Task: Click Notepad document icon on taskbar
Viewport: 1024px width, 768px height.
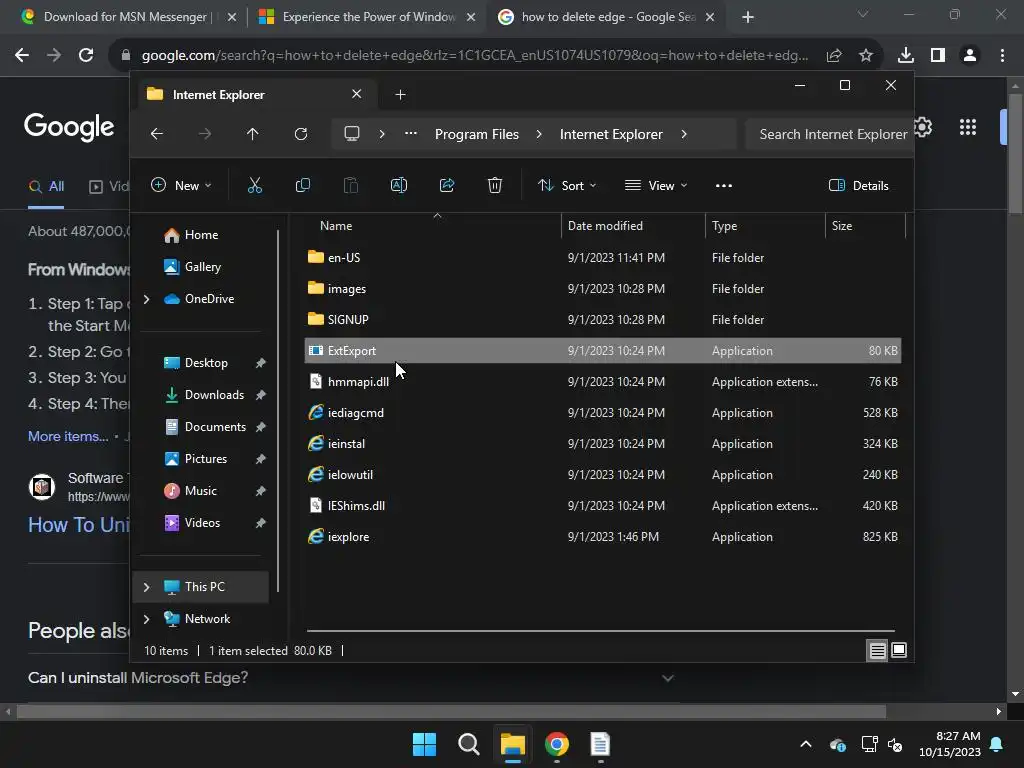Action: coord(600,744)
